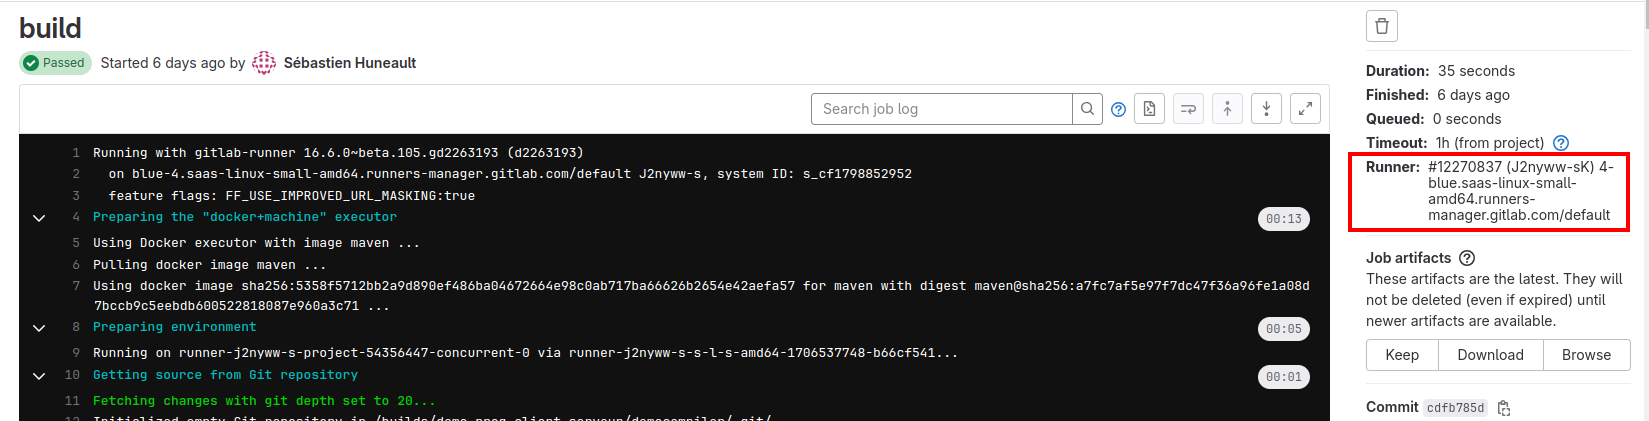Open the job log search help icon
The width and height of the screenshot is (1649, 421).
(x=1119, y=110)
